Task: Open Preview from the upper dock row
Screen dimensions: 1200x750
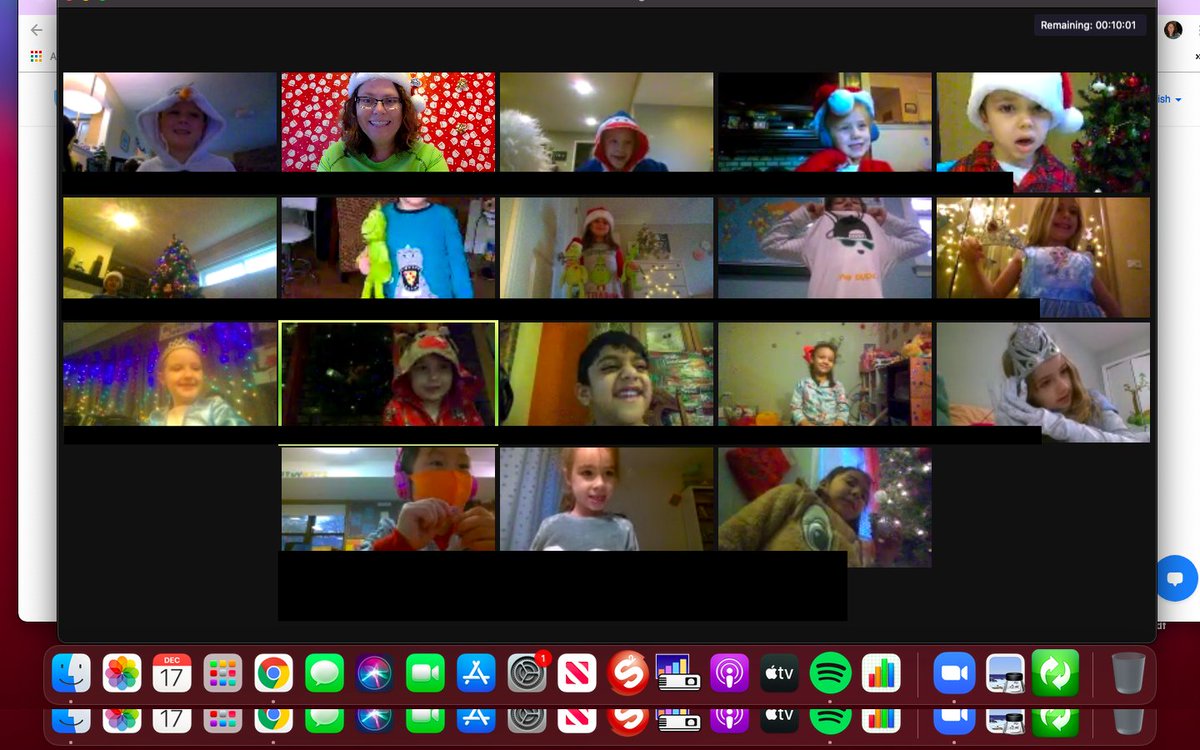Action: click(1005, 673)
